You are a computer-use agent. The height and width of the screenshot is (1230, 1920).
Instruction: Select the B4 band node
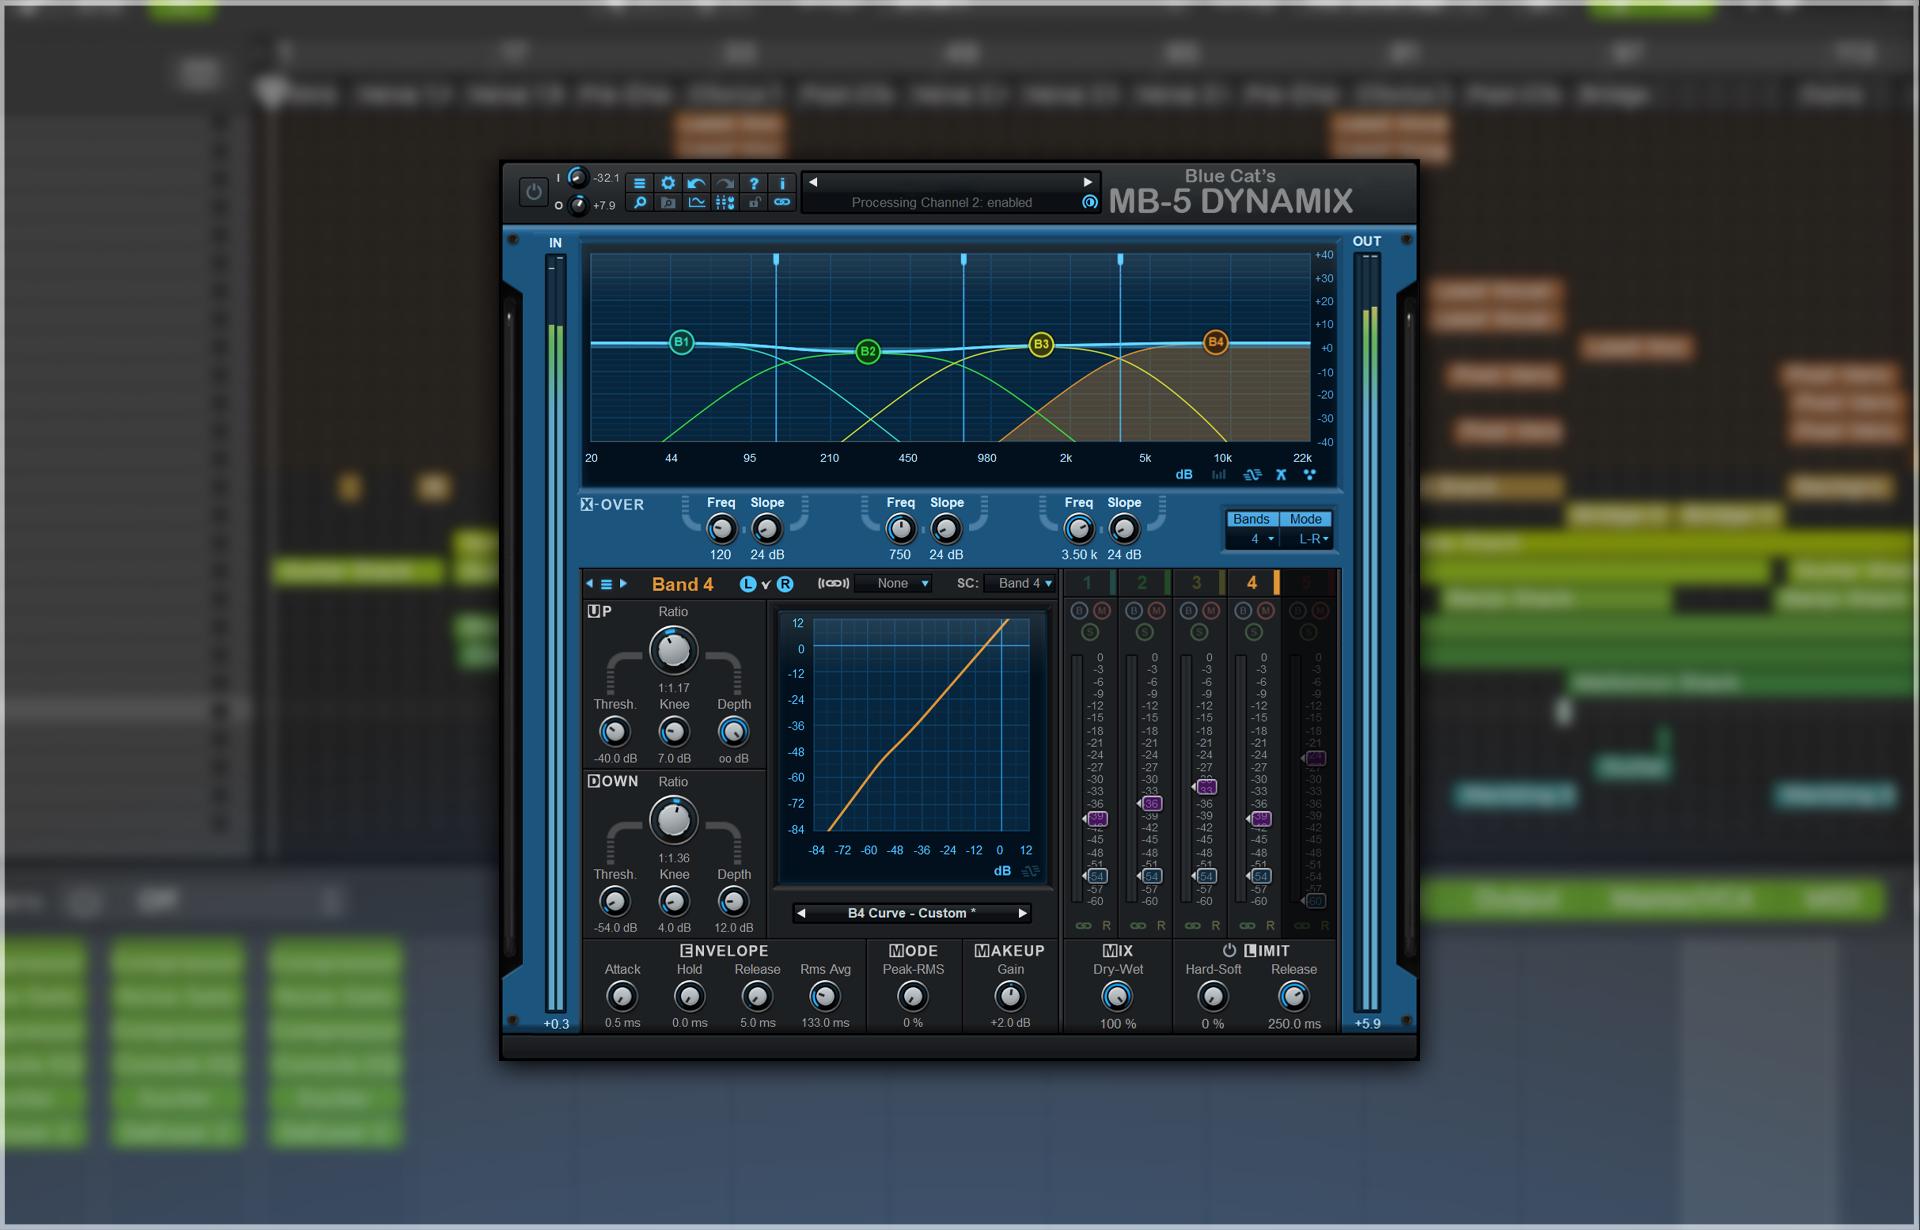coord(1215,342)
